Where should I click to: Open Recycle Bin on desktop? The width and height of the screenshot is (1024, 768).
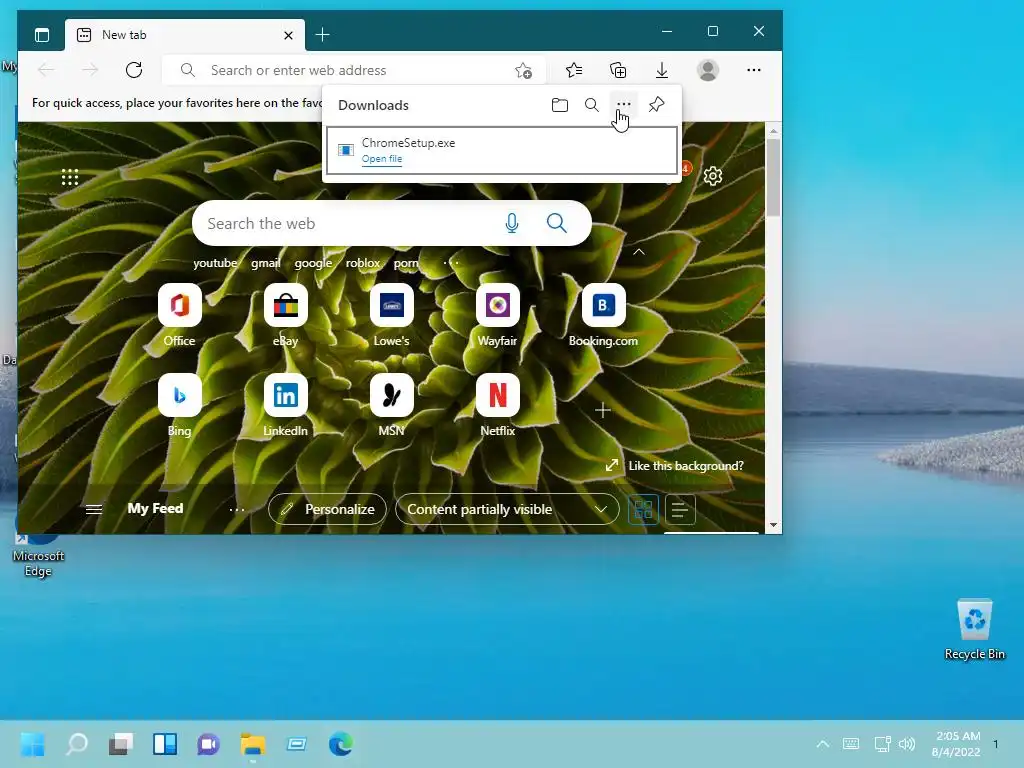pos(974,630)
